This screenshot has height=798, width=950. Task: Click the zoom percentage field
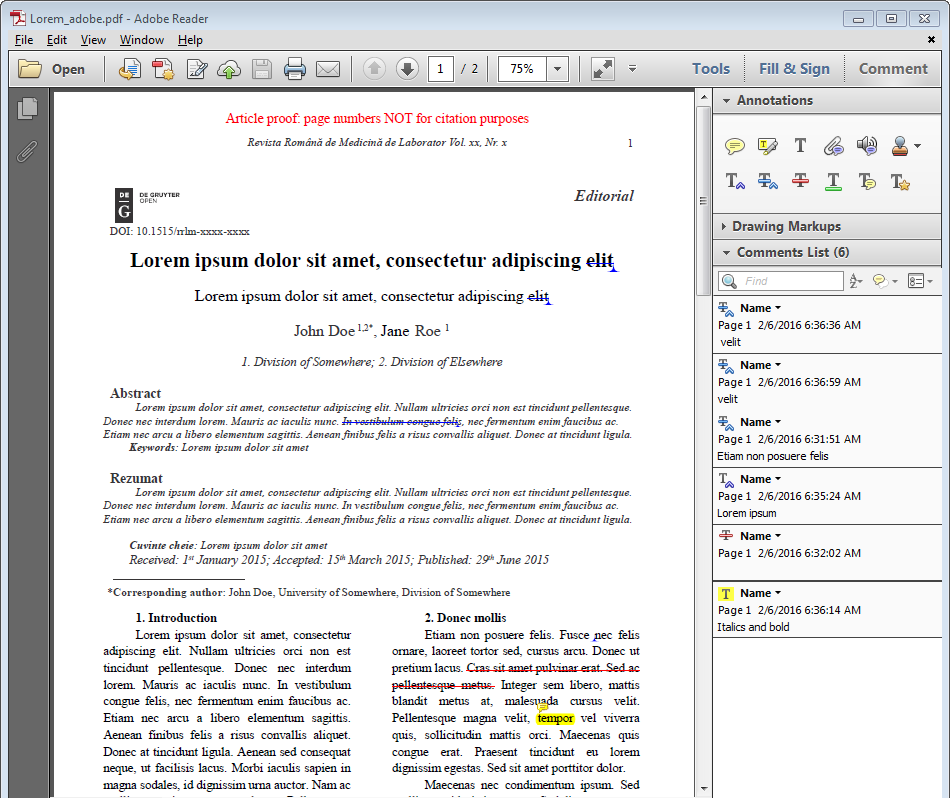coord(522,68)
